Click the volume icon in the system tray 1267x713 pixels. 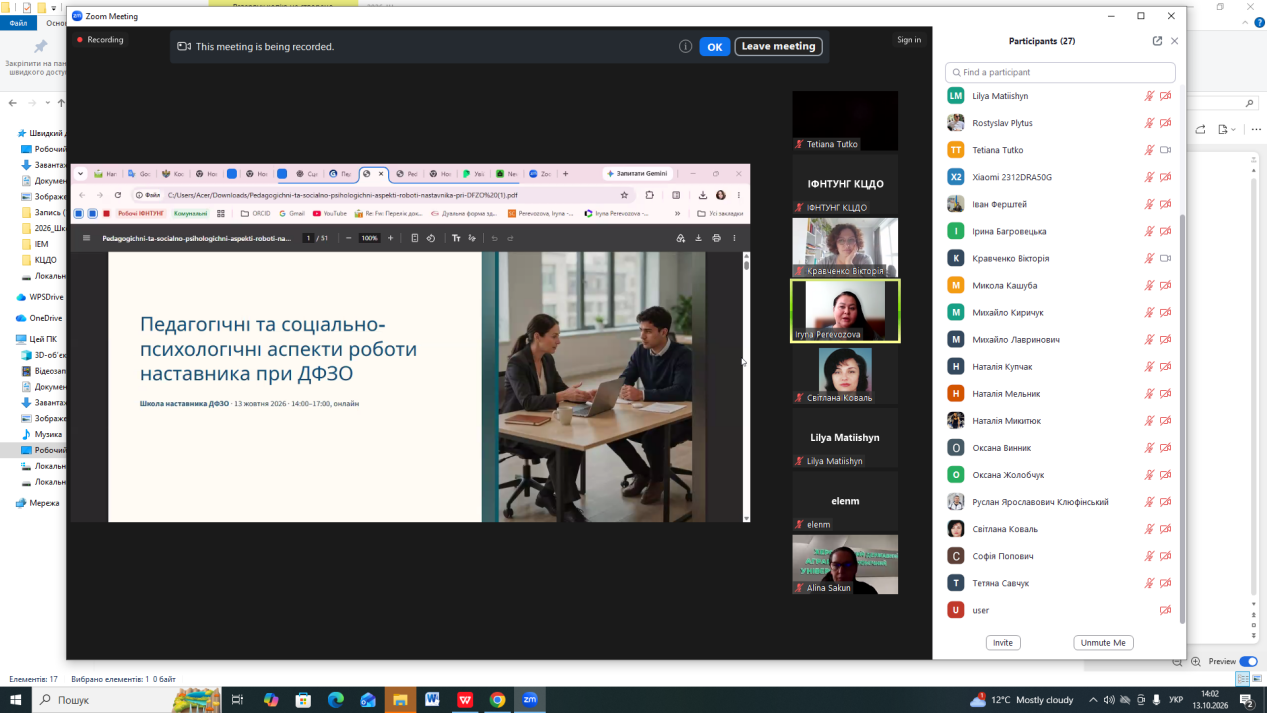click(x=1108, y=700)
